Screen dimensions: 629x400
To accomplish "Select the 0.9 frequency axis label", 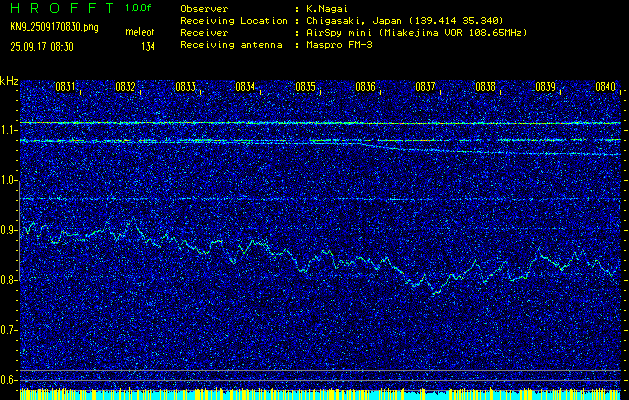I will [7, 230].
